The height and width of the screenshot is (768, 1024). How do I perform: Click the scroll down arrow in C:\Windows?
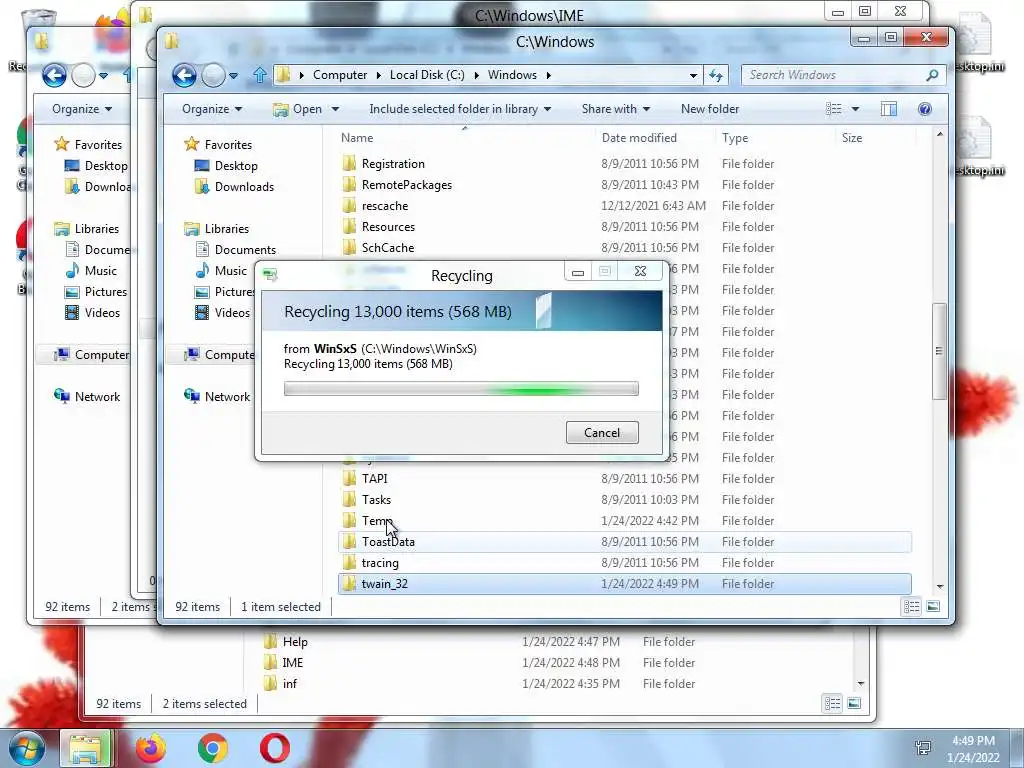pyautogui.click(x=940, y=587)
